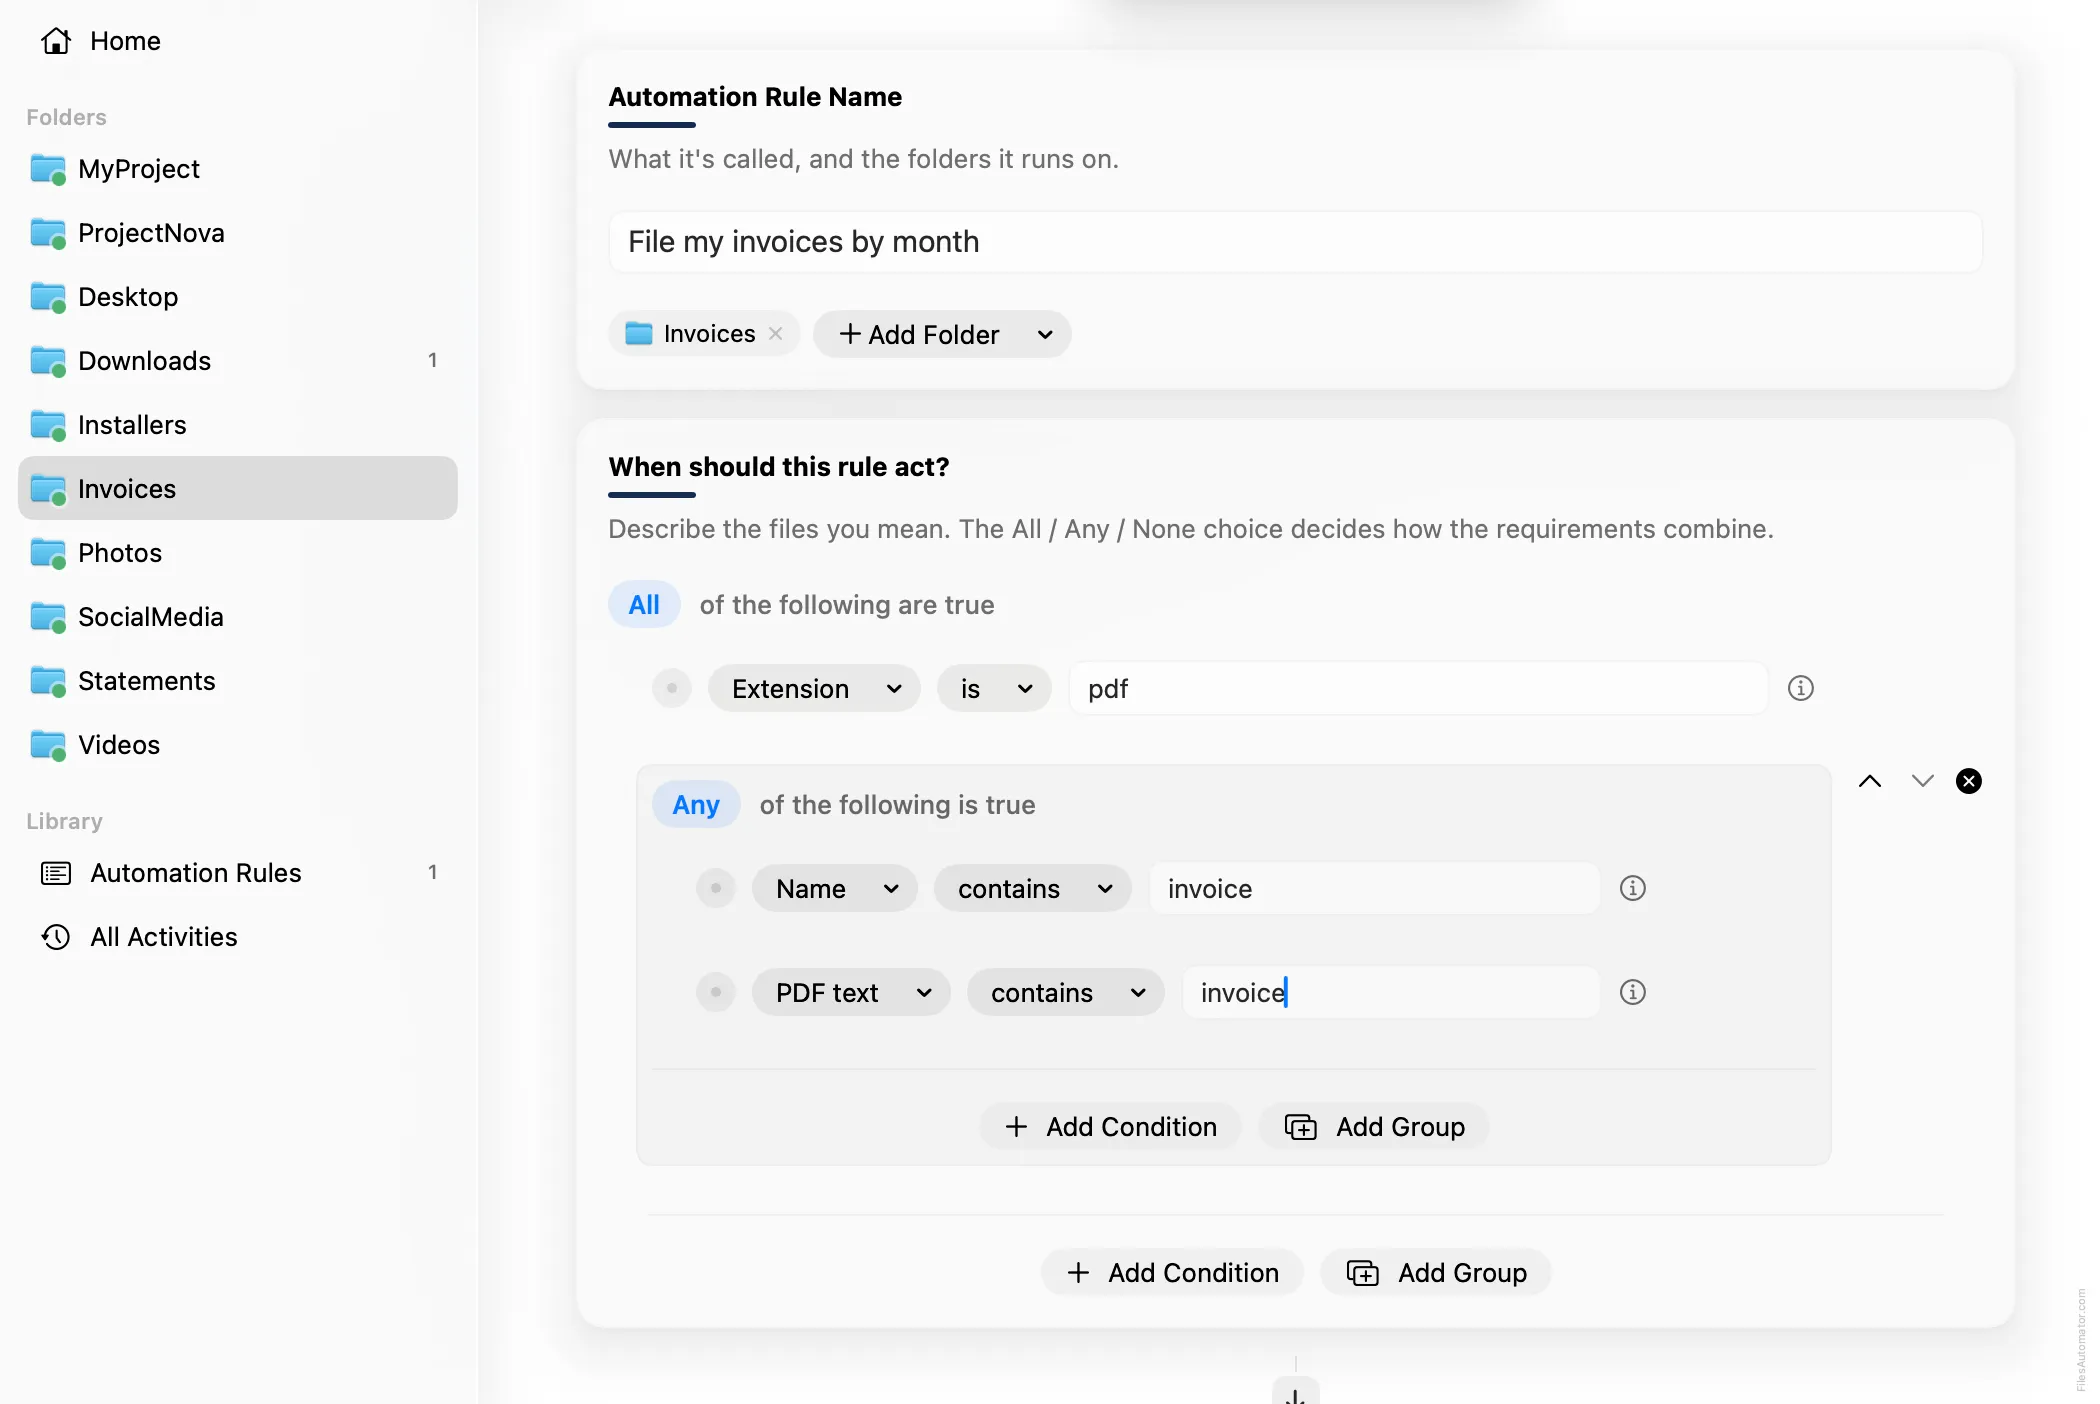Open the Installers folder
Viewport: 2100px width, 1404px height.
(x=238, y=425)
